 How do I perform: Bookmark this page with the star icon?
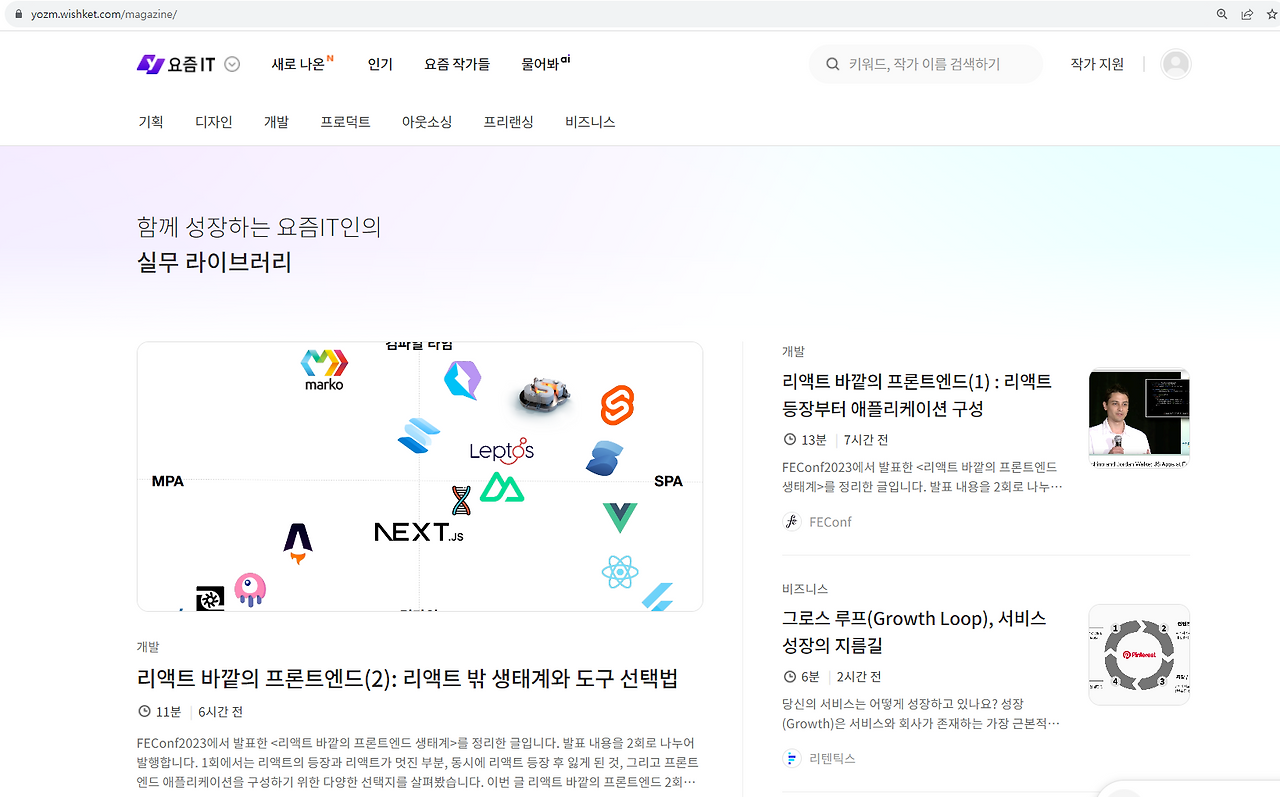click(1272, 14)
